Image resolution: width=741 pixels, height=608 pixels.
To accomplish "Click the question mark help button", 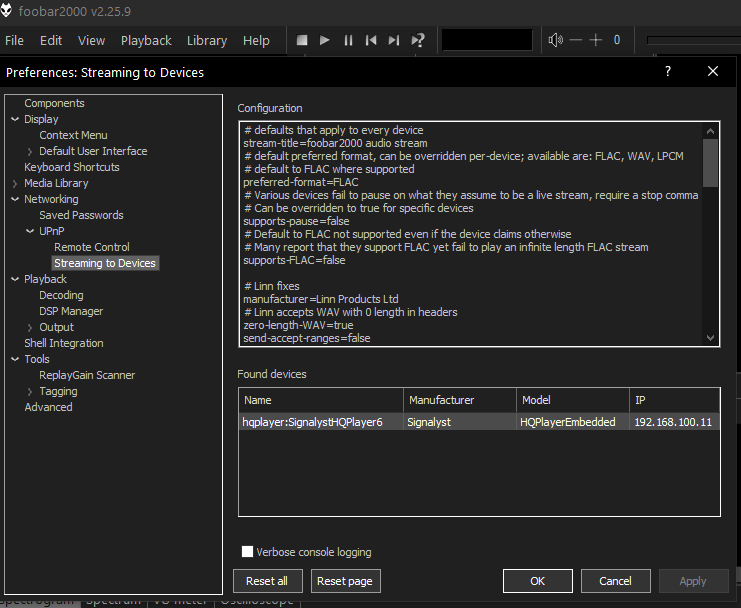I will point(668,71).
